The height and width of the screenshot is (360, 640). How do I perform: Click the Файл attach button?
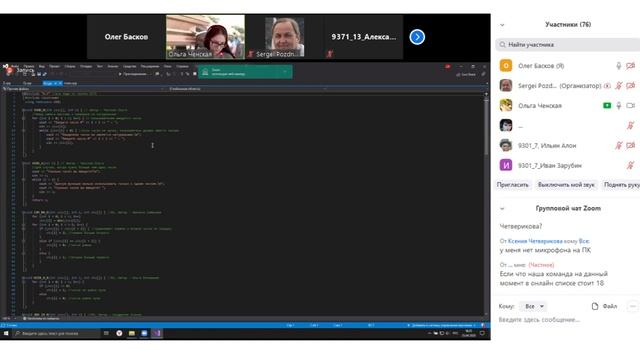click(x=604, y=307)
